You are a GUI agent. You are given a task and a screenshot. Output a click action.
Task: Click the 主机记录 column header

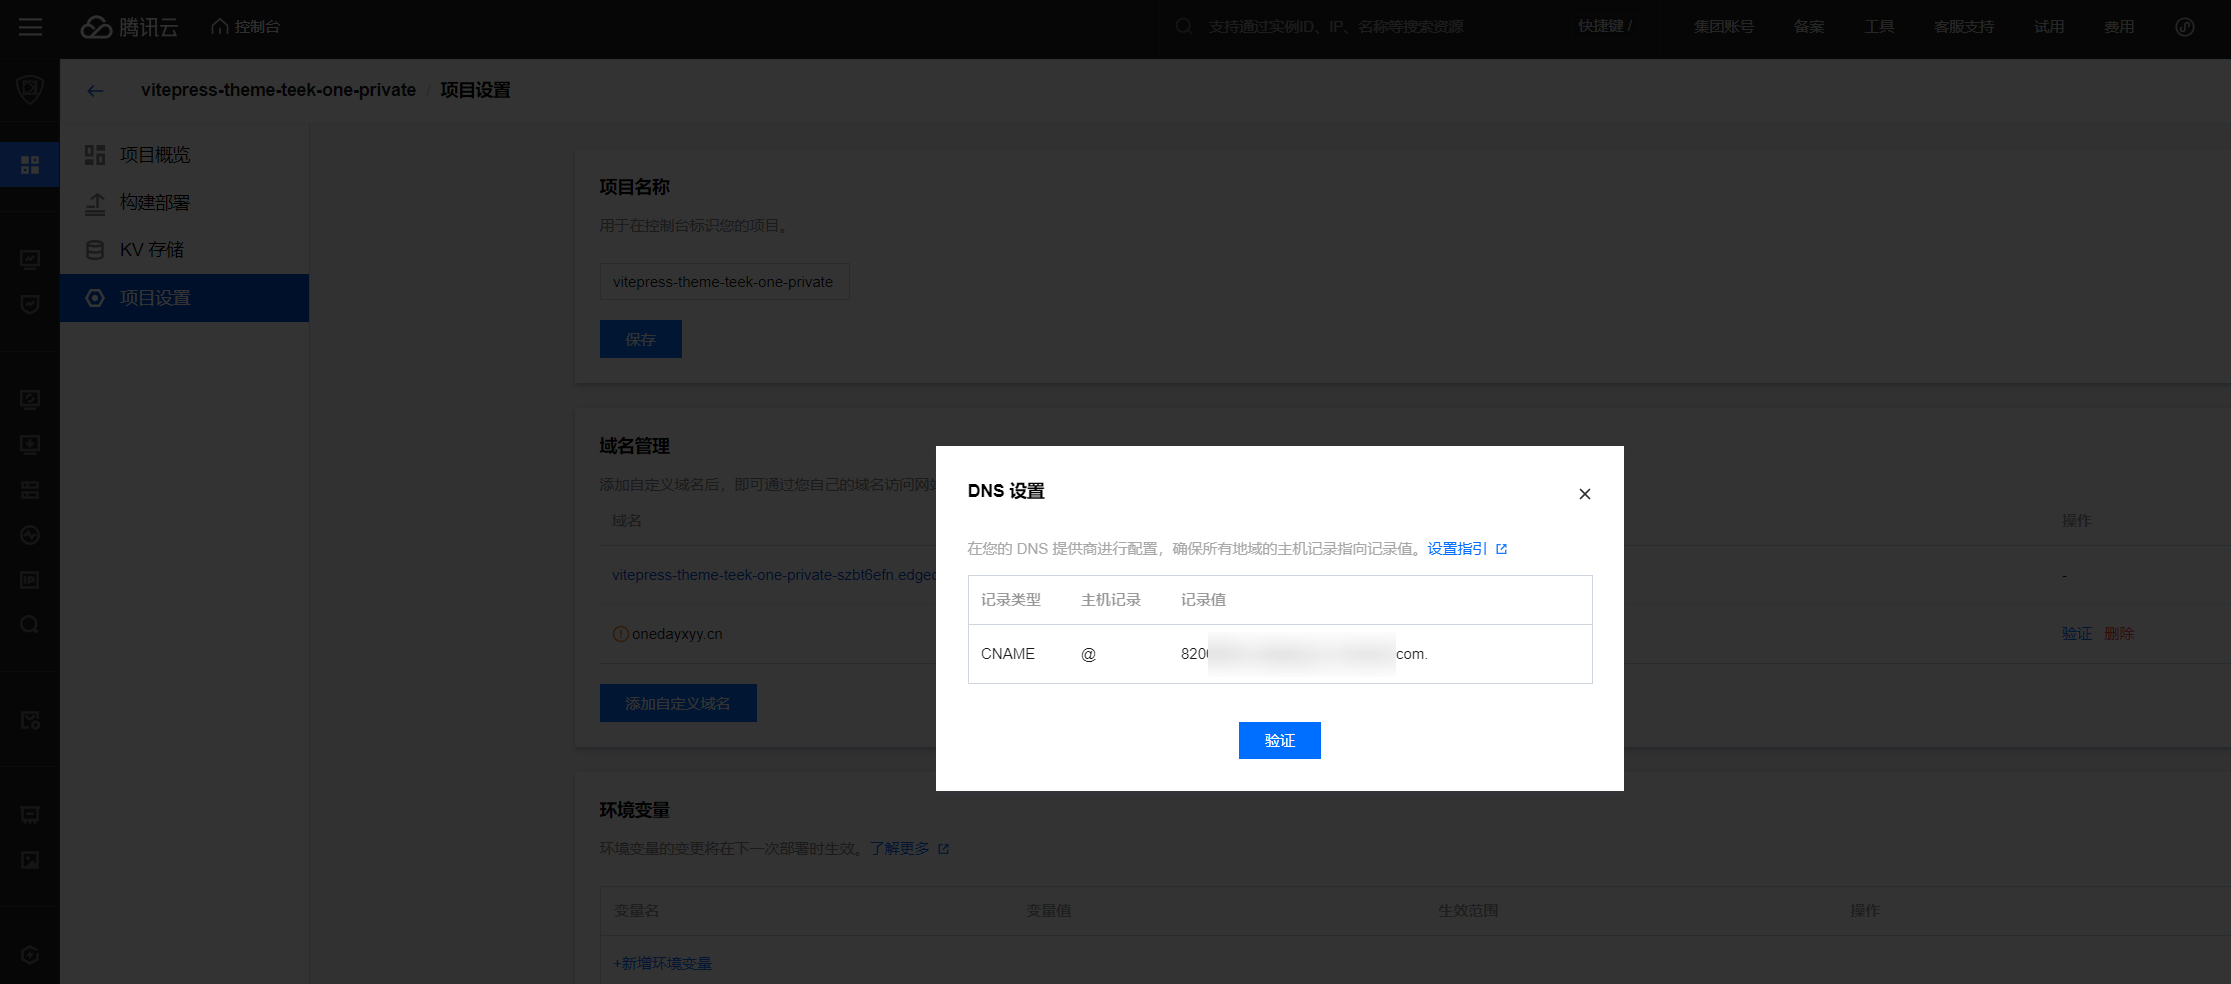pyautogui.click(x=1111, y=600)
